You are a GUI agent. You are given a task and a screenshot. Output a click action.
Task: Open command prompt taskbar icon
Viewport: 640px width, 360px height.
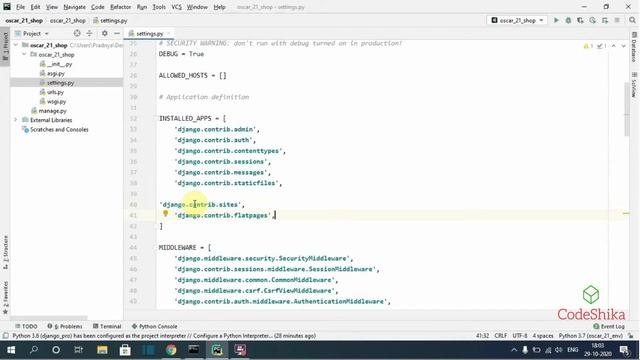pyautogui.click(x=194, y=350)
